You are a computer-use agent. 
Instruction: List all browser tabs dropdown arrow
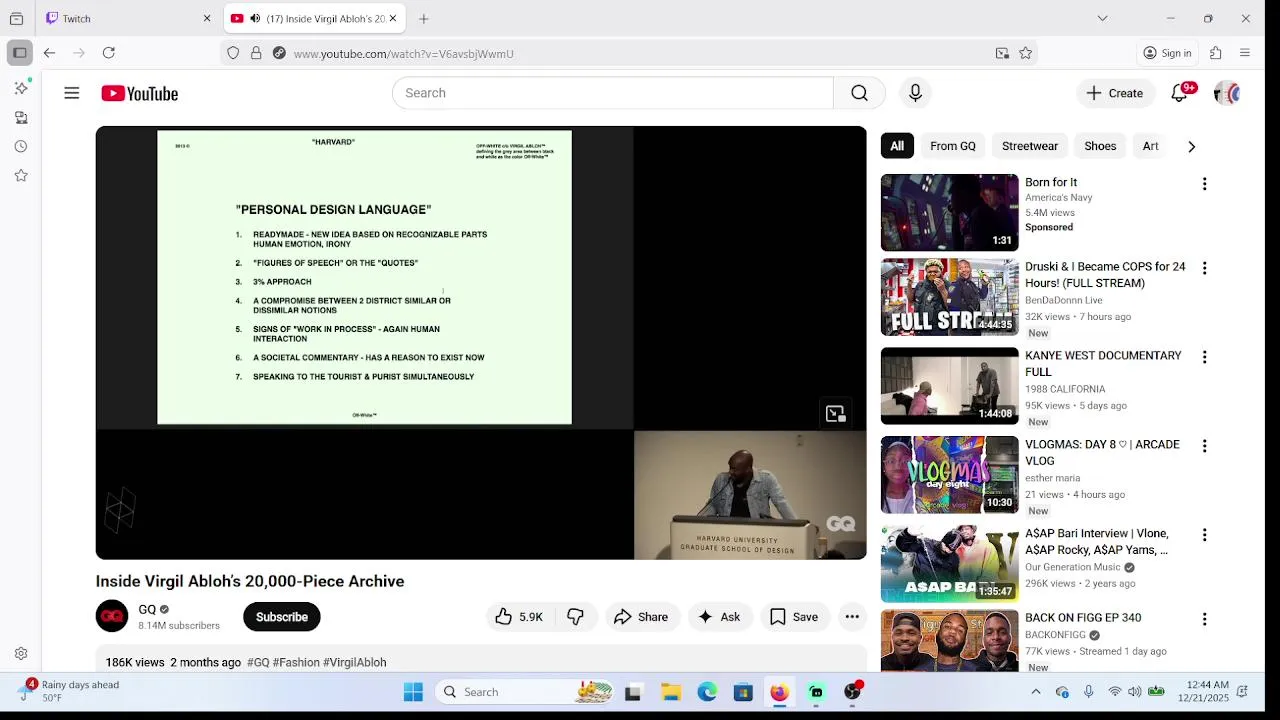point(1102,18)
